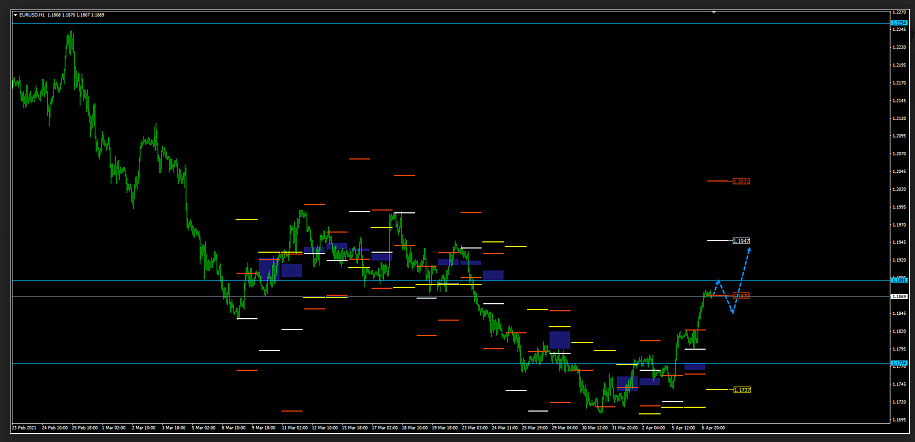
Task: Click the highest price peak near 25 Feb
Action: click(x=70, y=33)
